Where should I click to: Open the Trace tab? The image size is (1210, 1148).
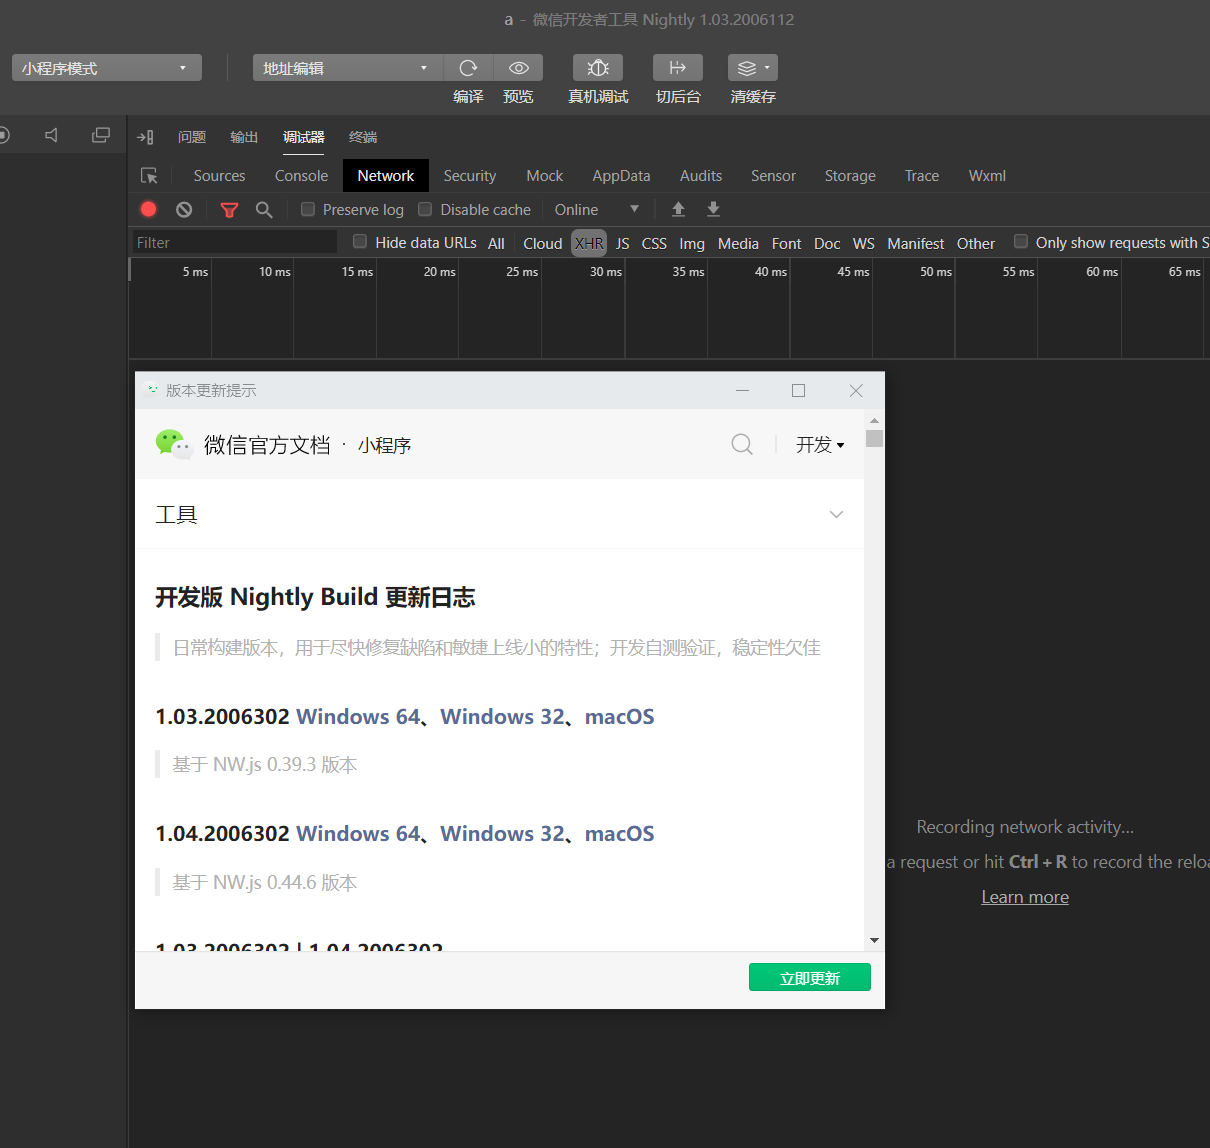[x=922, y=176]
